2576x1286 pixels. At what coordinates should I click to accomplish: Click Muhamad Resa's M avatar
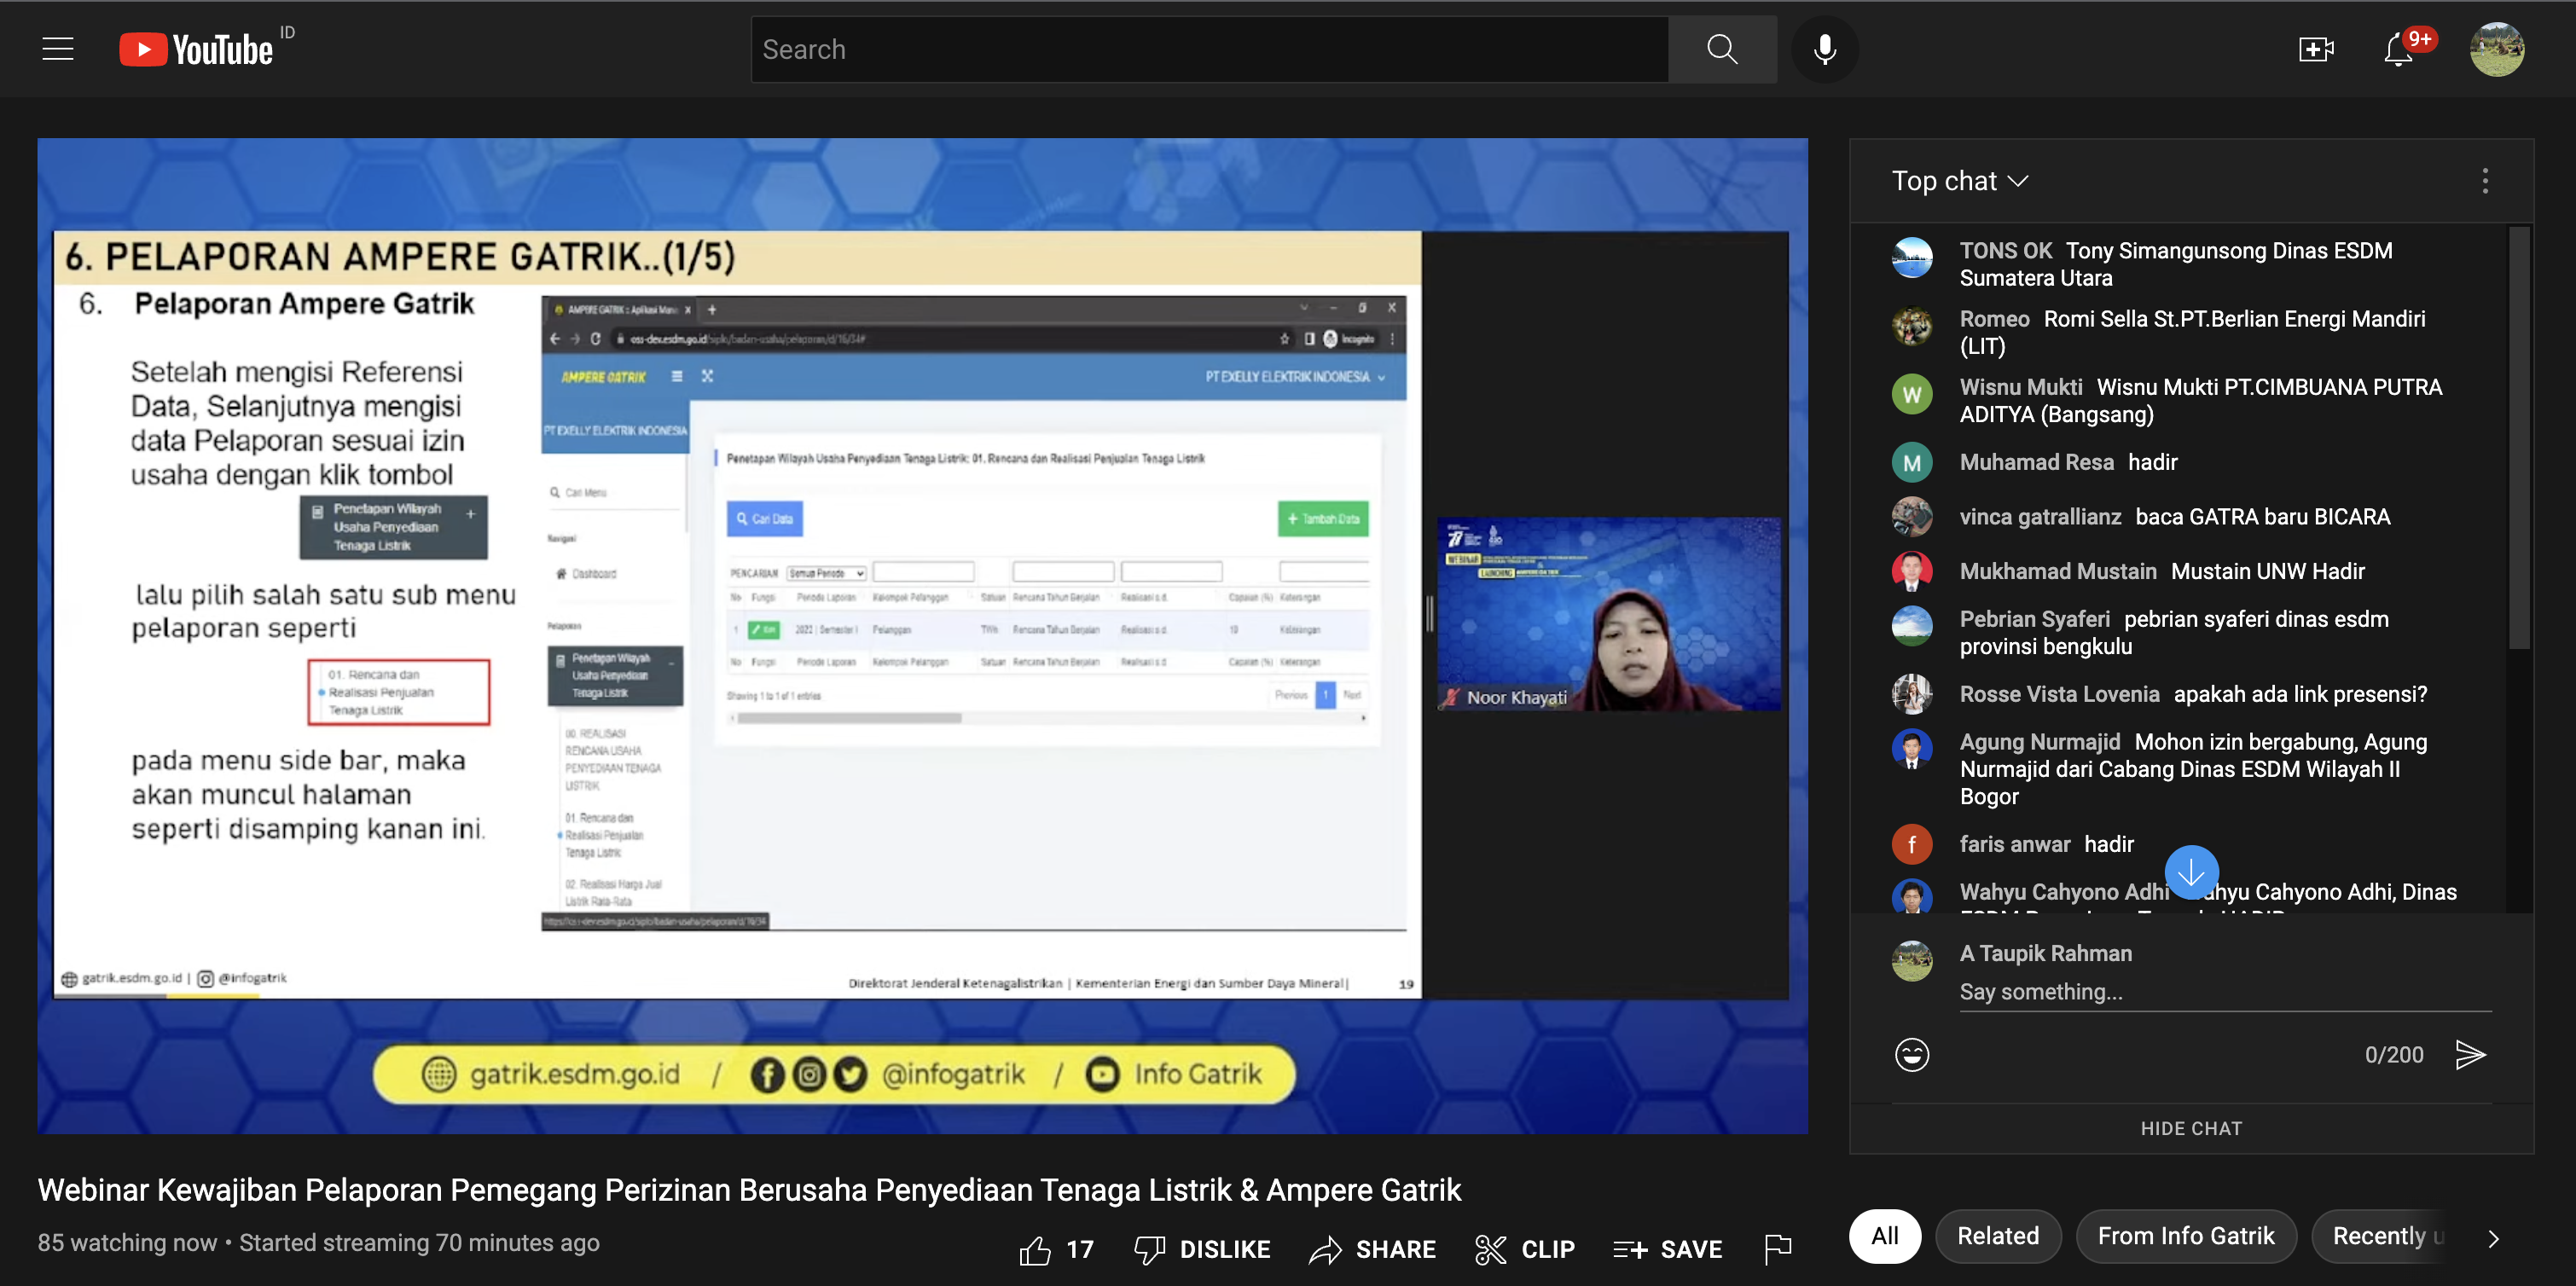pos(1911,462)
